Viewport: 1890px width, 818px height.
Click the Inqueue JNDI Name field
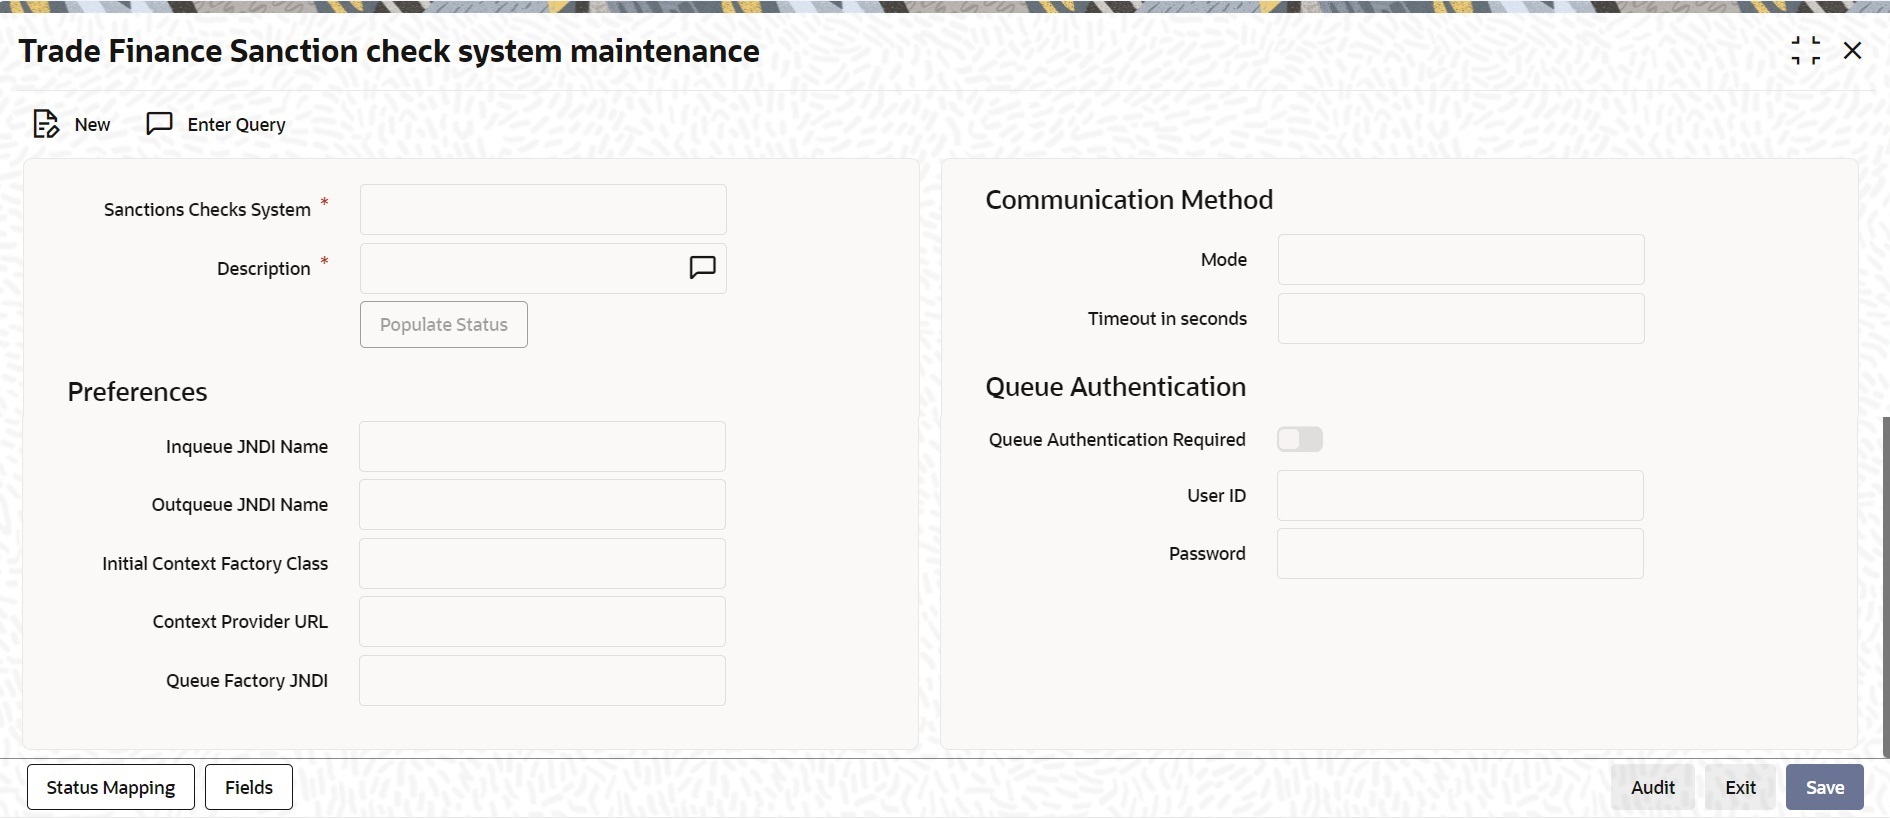tap(542, 446)
